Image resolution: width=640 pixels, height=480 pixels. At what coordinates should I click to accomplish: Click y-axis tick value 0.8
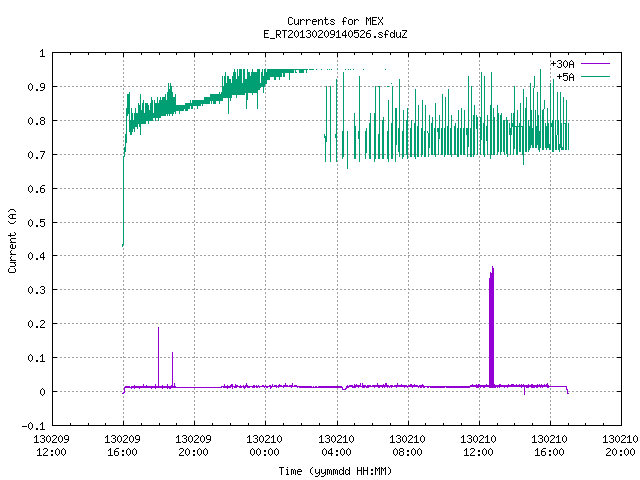tap(36, 121)
